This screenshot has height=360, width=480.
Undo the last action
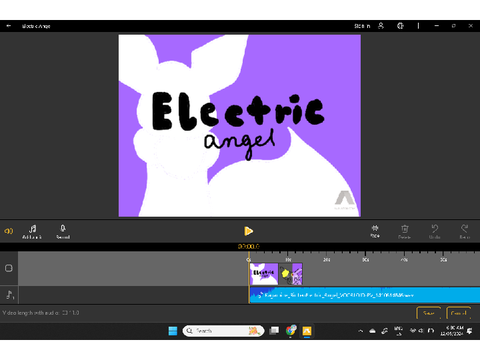(x=434, y=232)
